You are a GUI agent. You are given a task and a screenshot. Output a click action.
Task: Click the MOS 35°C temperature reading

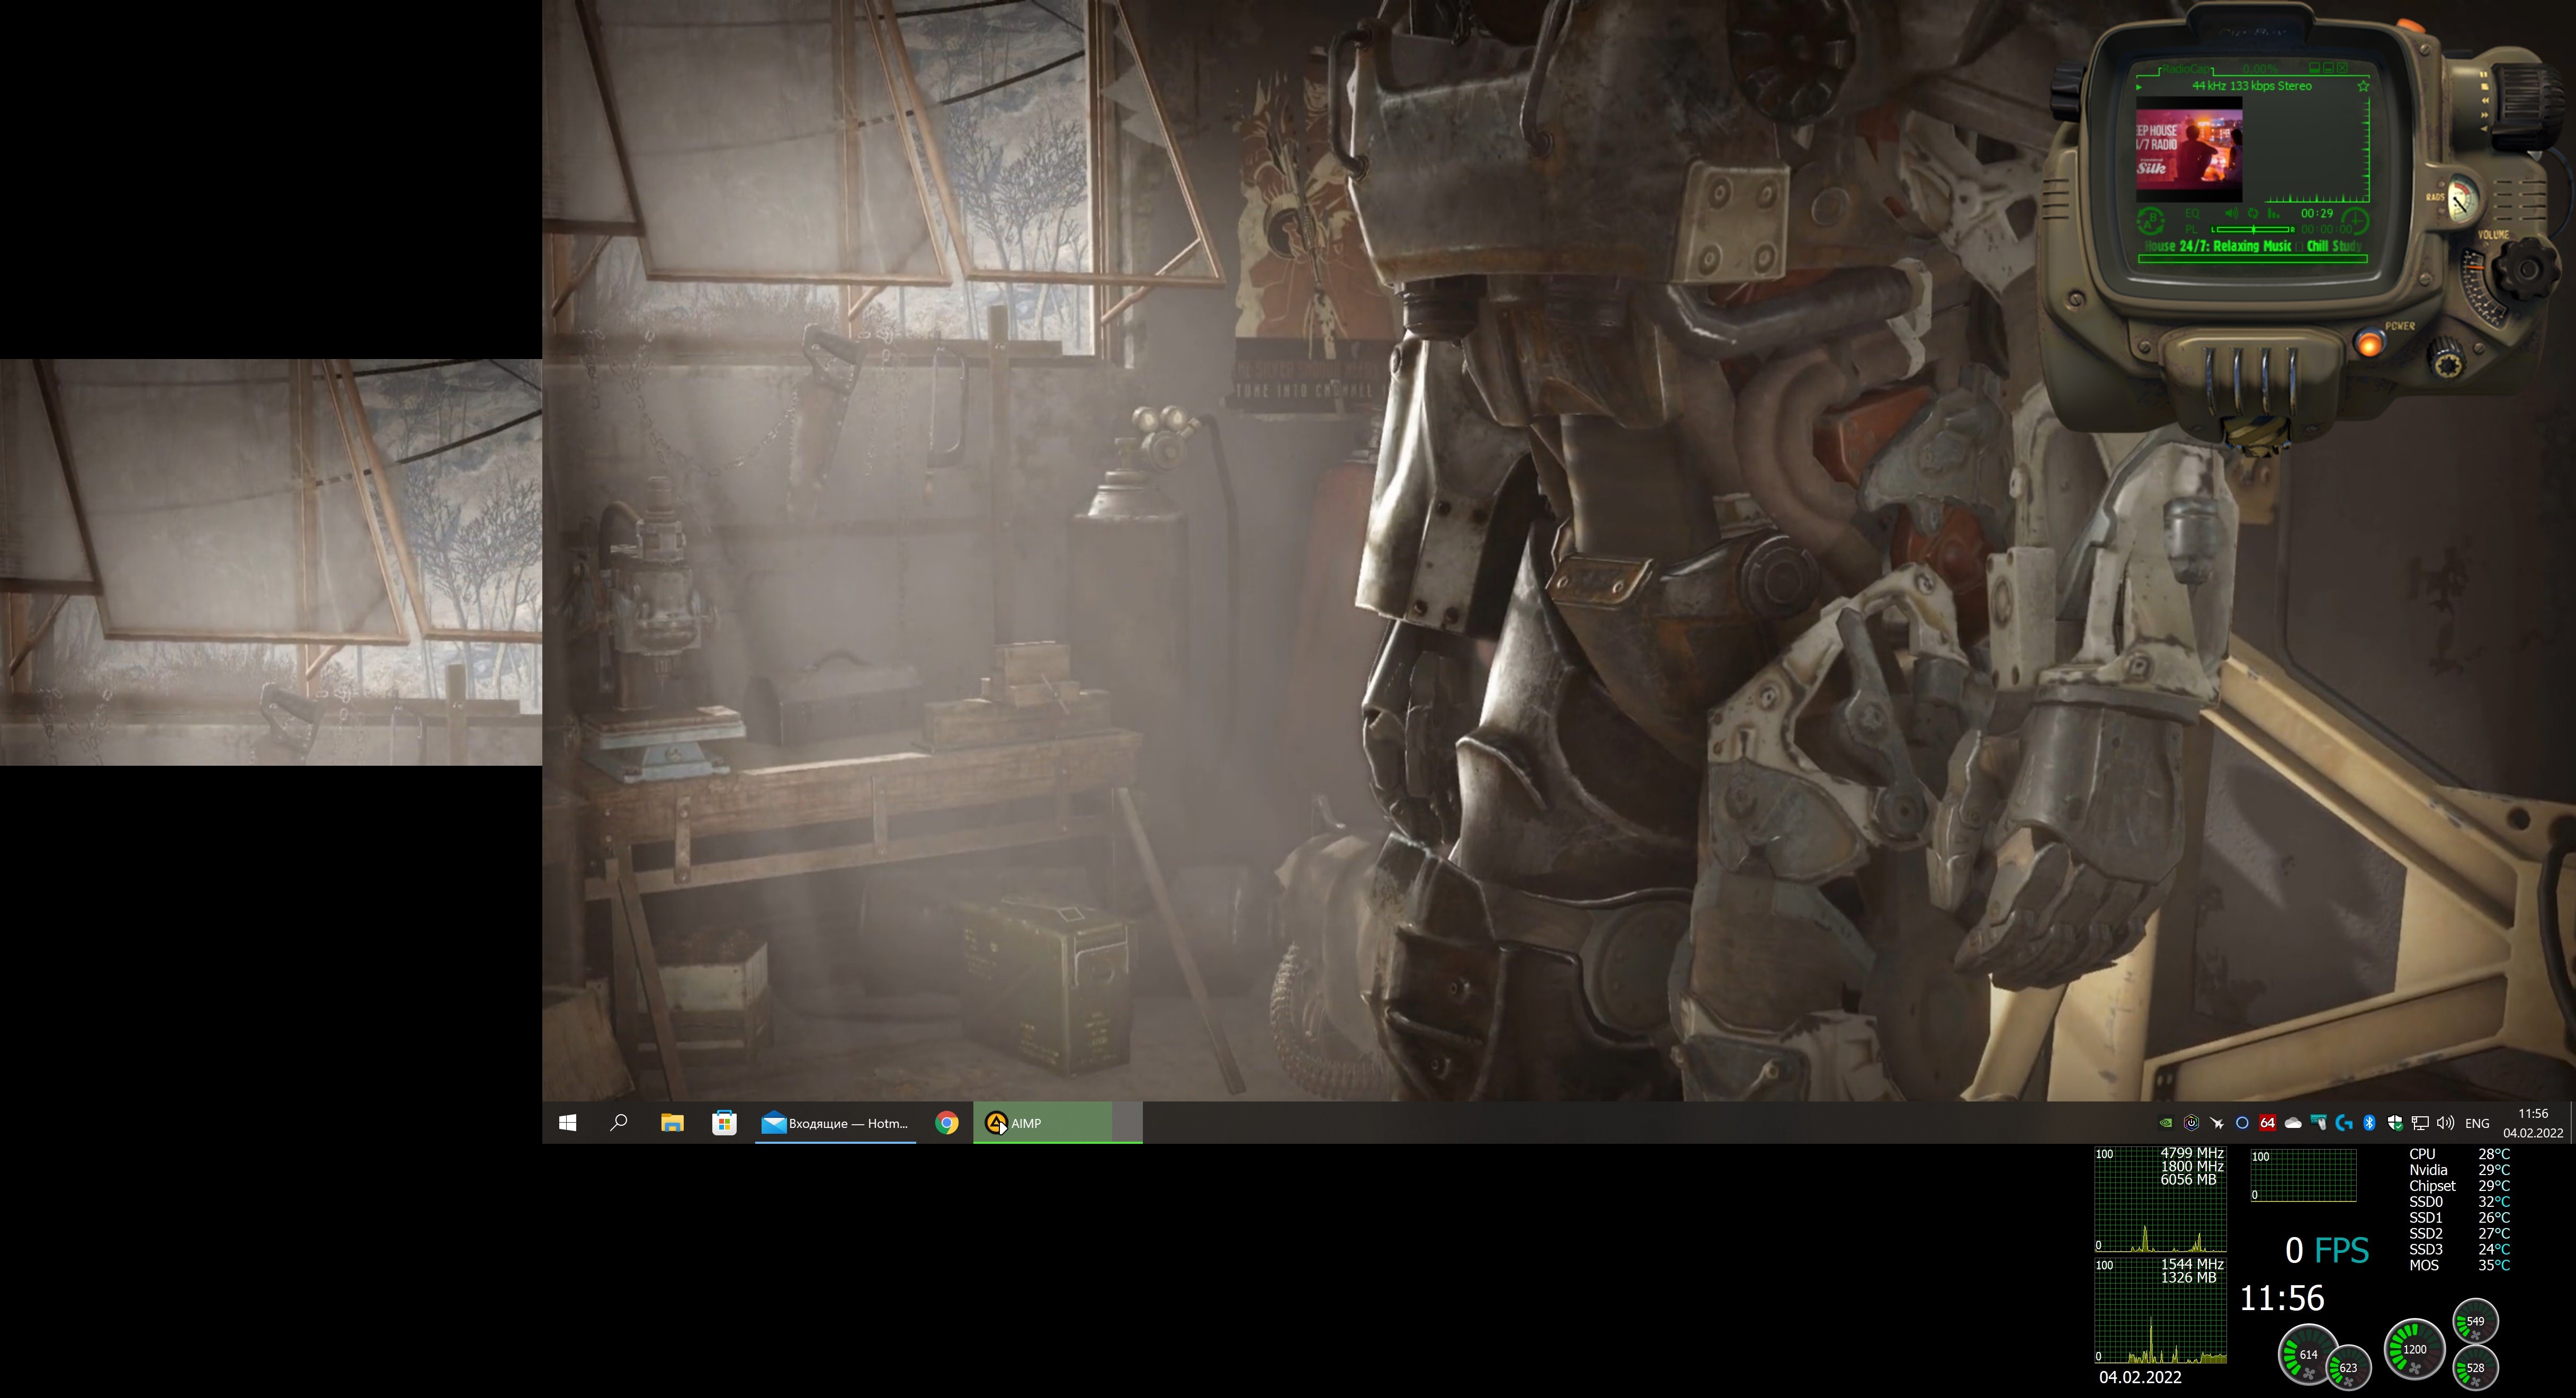[x=2459, y=1265]
